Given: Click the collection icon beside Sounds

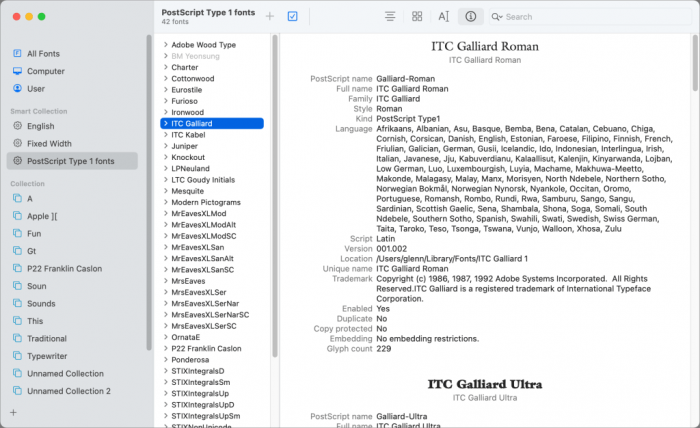Looking at the screenshot, I should 17,303.
